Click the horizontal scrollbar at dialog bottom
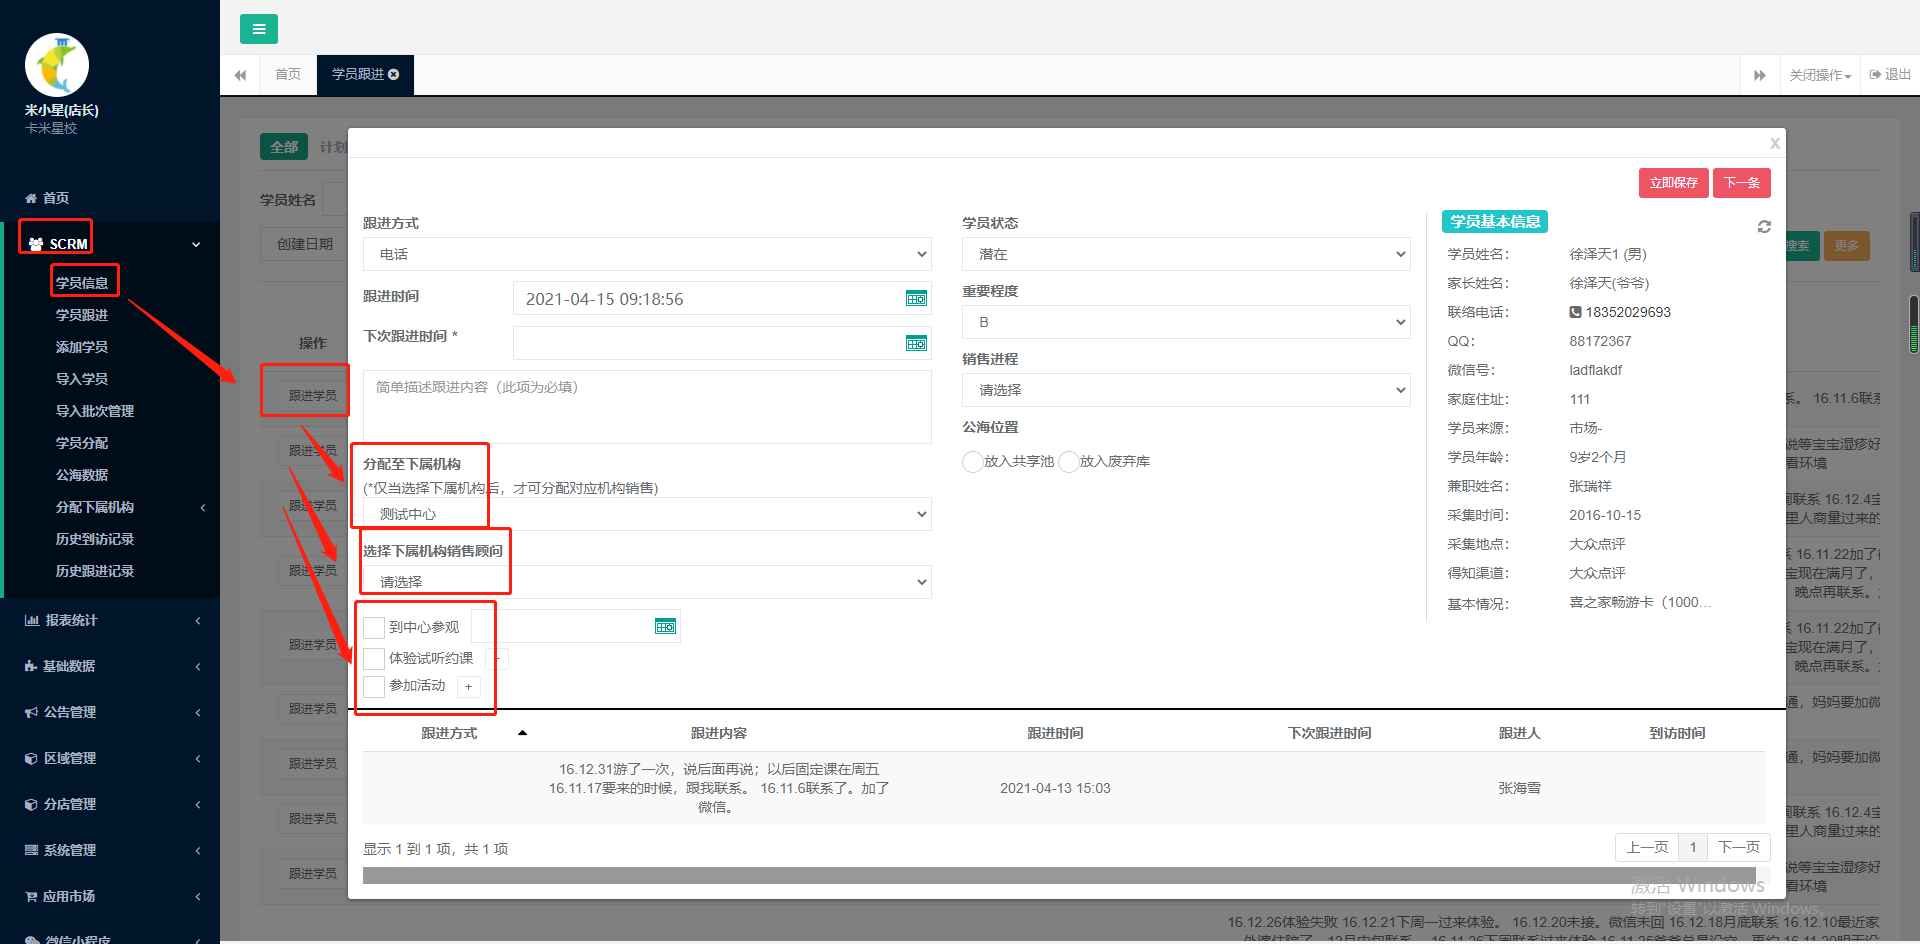 [x=1059, y=876]
